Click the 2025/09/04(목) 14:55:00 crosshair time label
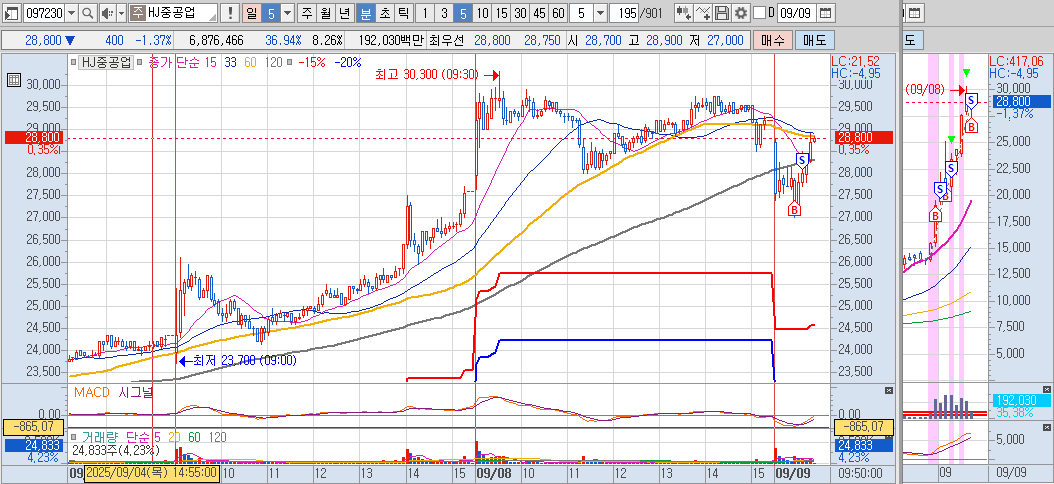This screenshot has width=1054, height=484. (x=151, y=473)
